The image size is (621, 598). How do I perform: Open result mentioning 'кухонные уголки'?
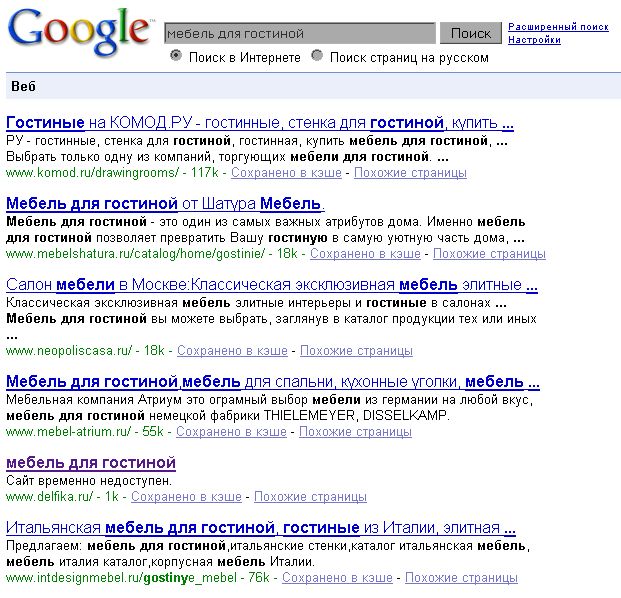tap(273, 382)
